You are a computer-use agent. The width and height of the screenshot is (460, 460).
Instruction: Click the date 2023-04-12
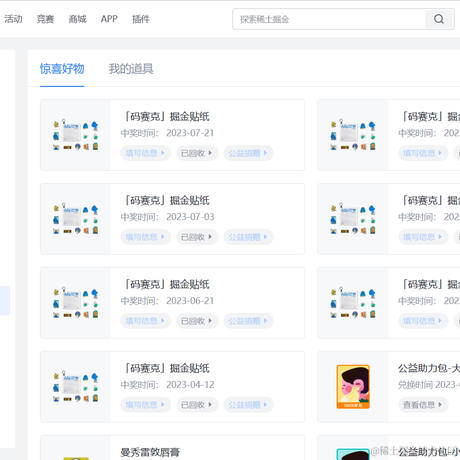[x=190, y=385]
